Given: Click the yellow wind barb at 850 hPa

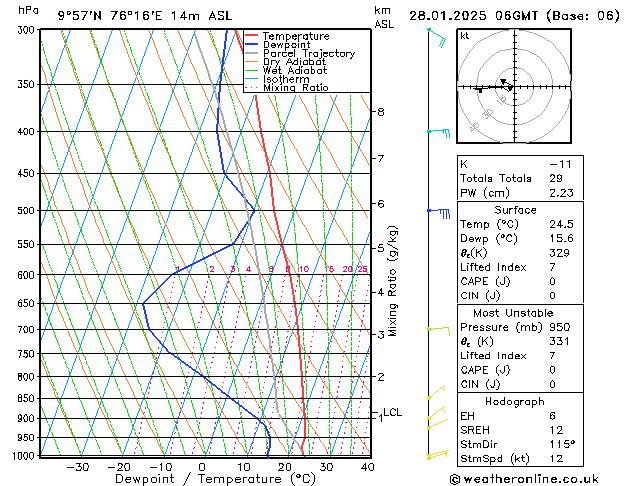Looking at the screenshot, I should tap(436, 392).
